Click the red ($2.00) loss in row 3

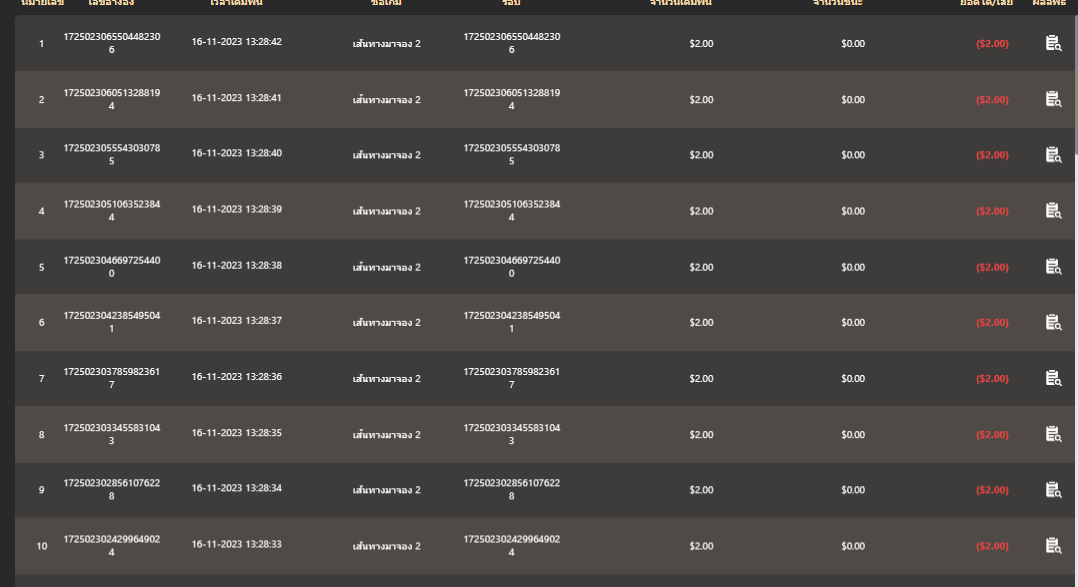pyautogui.click(x=991, y=155)
